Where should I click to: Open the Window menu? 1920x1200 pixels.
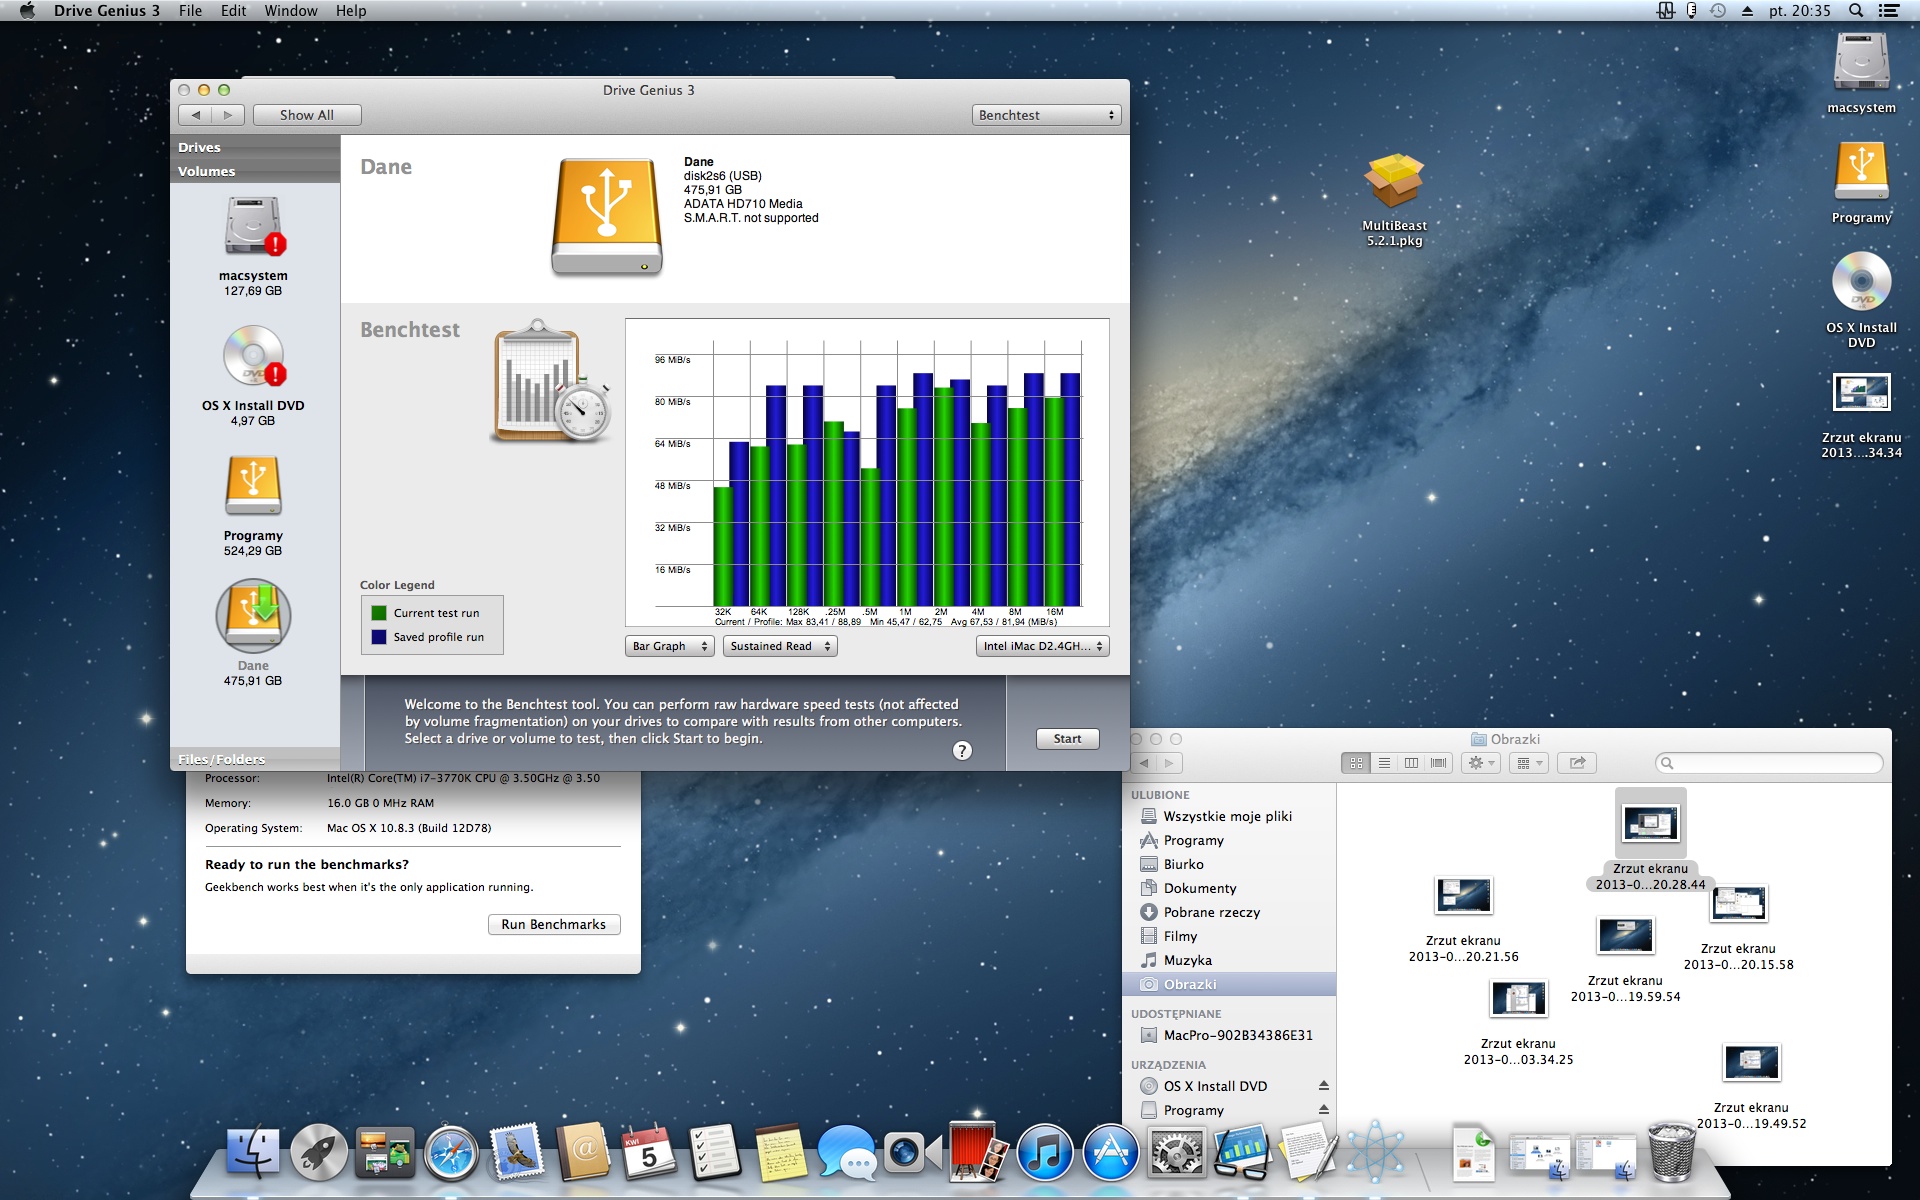tap(291, 11)
